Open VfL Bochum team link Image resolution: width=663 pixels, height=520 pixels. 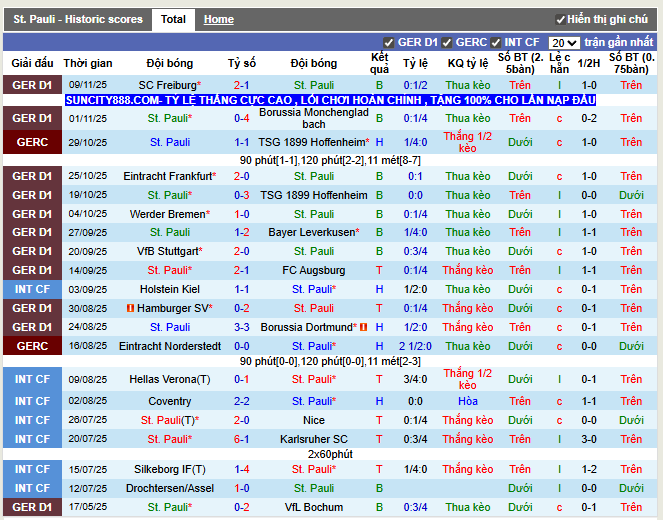point(314,507)
